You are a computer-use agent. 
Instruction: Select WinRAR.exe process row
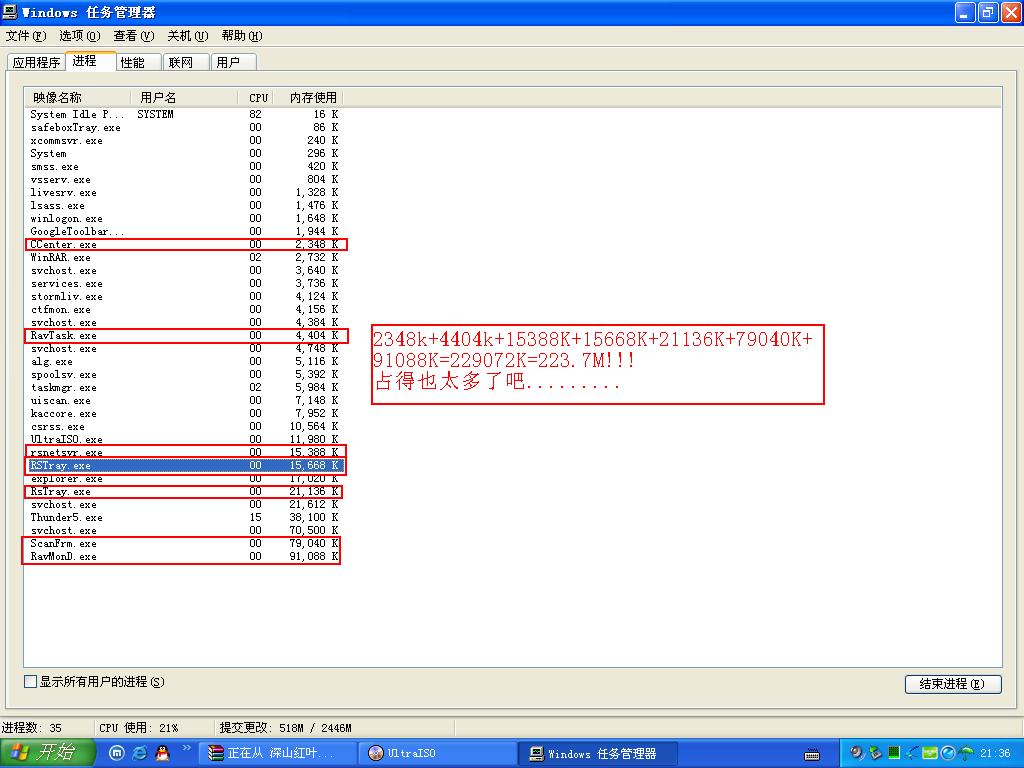click(184, 257)
